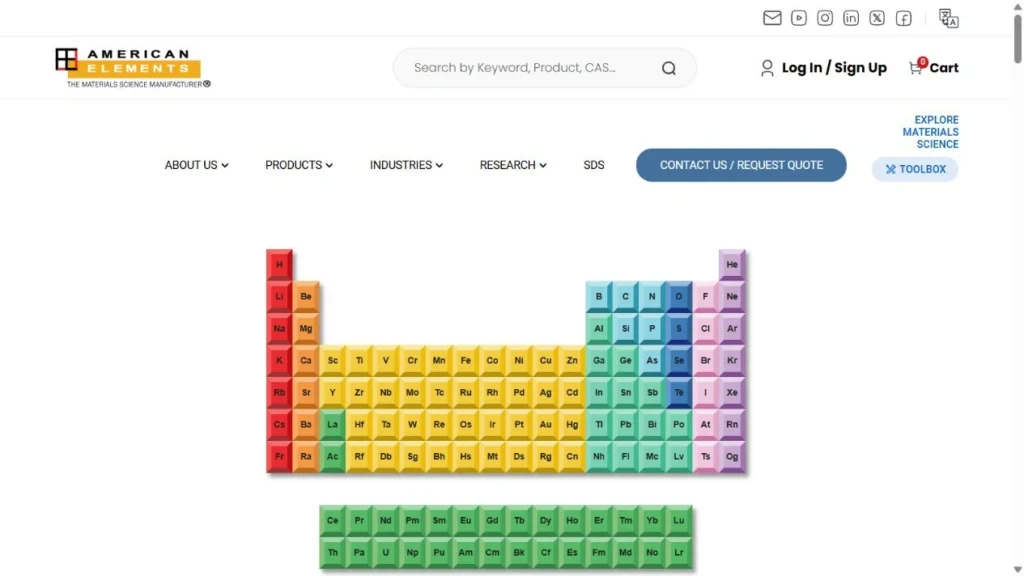Open the LinkedIn social icon
Viewport: 1024px width, 576px height.
[x=850, y=18]
